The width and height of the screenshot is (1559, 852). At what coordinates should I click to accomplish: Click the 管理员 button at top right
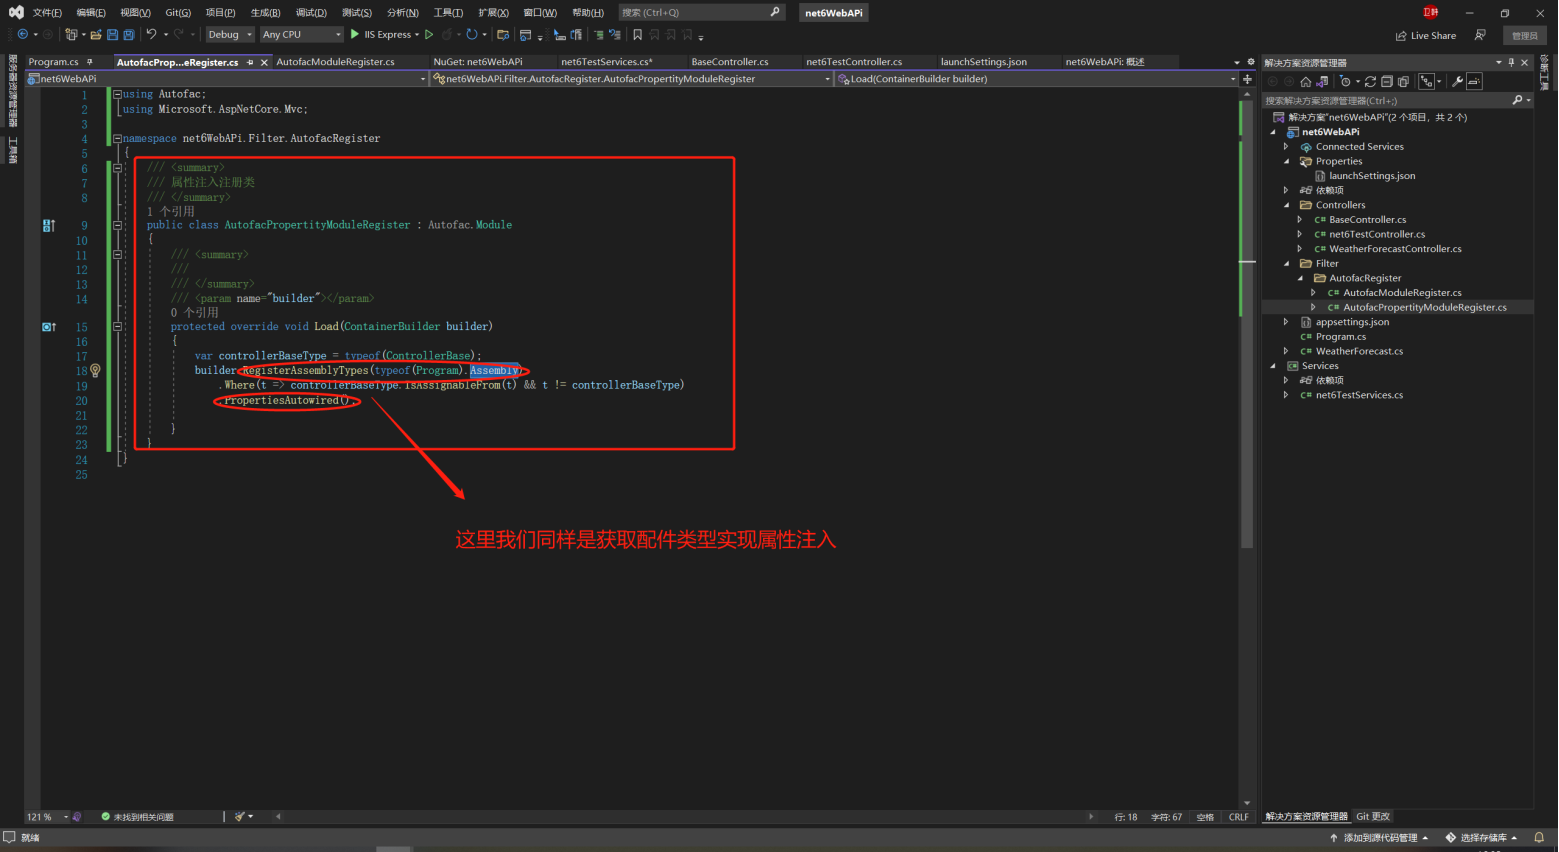(x=1525, y=35)
